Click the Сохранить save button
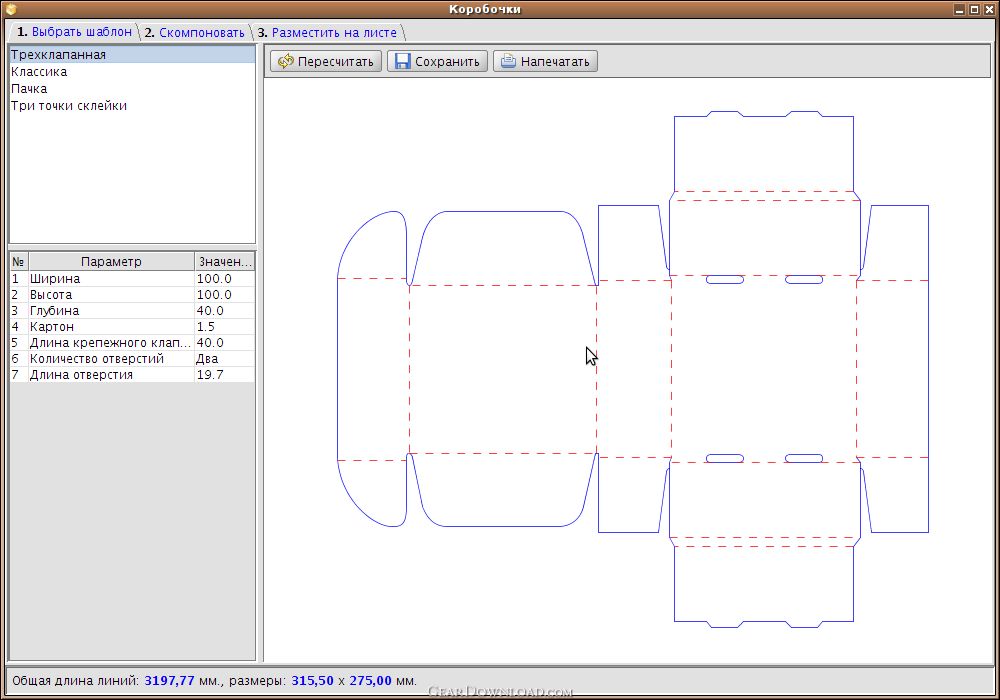This screenshot has height=700, width=1000. (x=437, y=61)
